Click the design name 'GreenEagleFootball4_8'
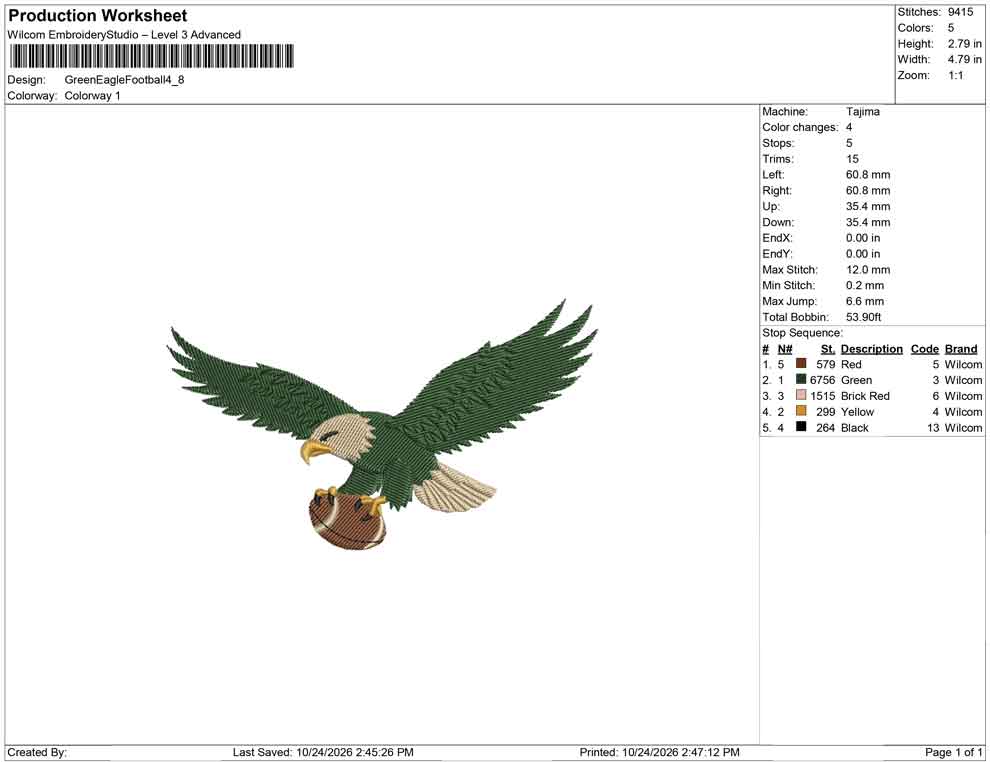Image resolution: width=990 pixels, height=762 pixels. (x=124, y=80)
